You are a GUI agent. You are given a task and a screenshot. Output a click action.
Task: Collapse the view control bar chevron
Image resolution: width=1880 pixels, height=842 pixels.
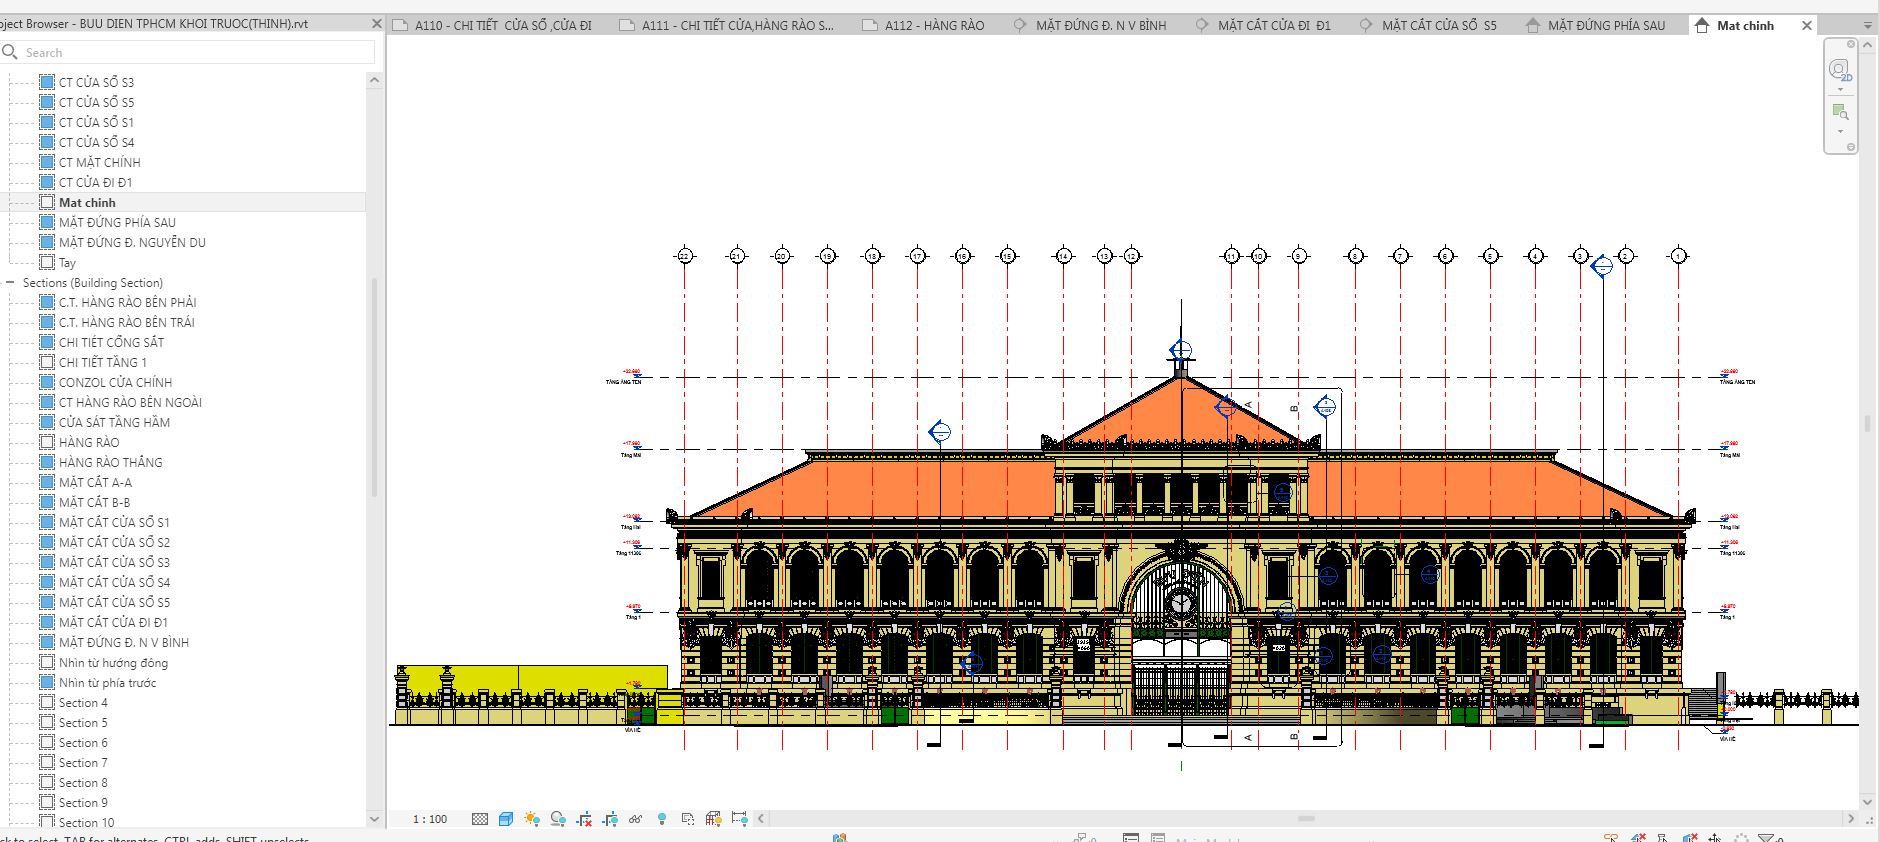click(762, 819)
